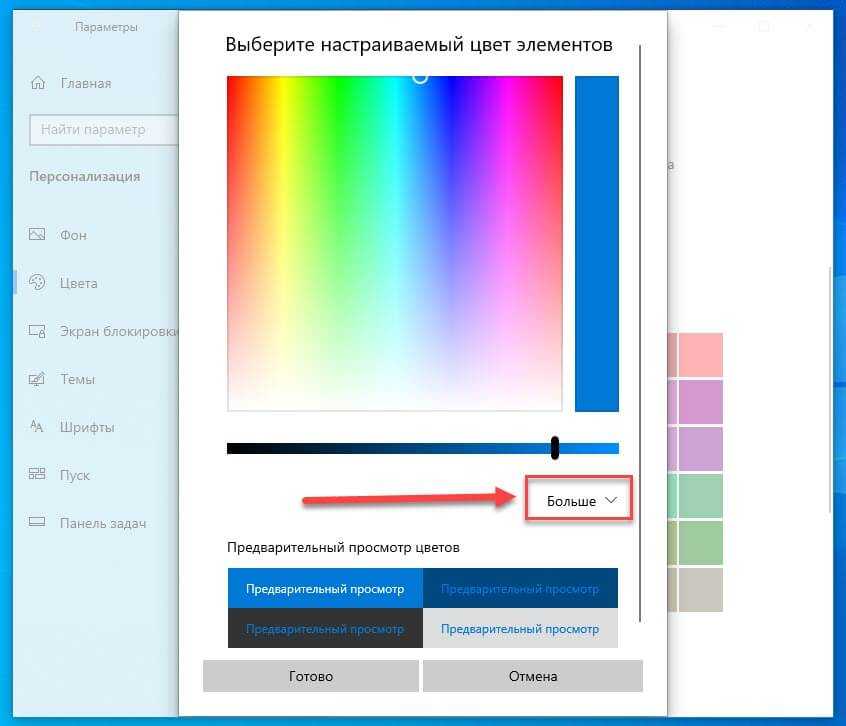This screenshot has height=726, width=846.
Task: Select the pink swatch in the background grid
Action: [701, 355]
